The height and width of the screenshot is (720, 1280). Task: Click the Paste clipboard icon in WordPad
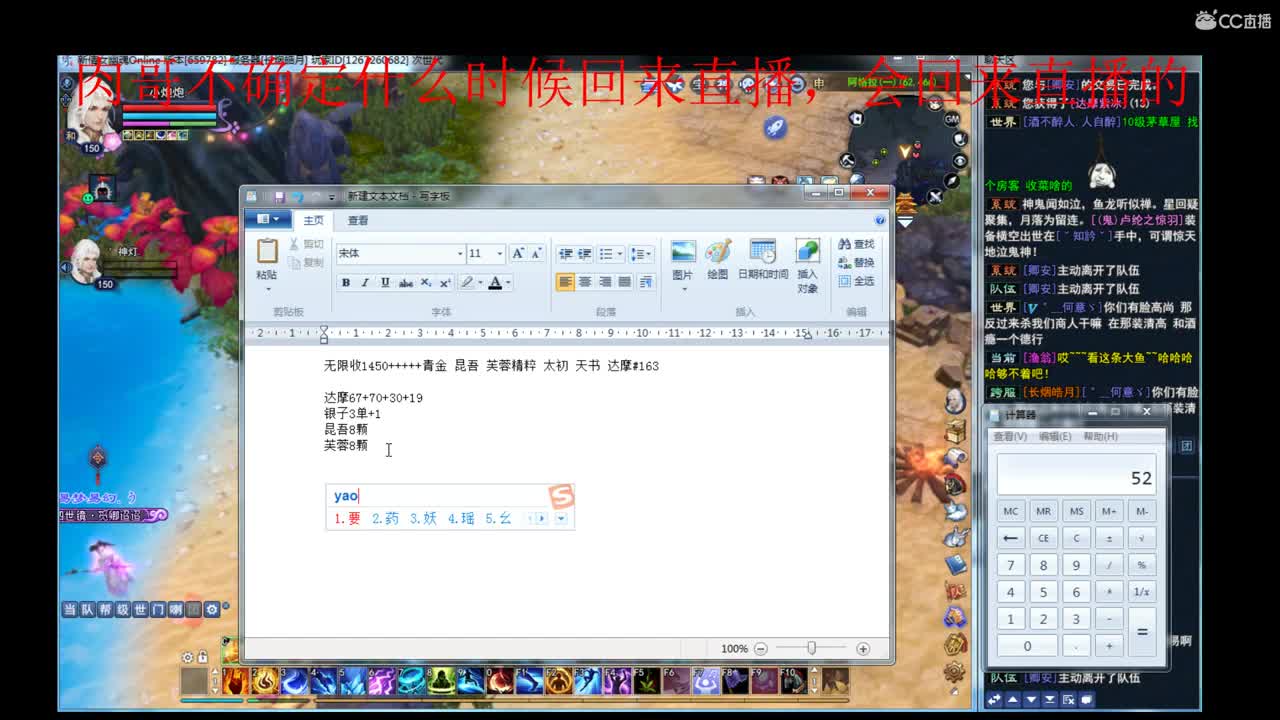[x=267, y=250]
